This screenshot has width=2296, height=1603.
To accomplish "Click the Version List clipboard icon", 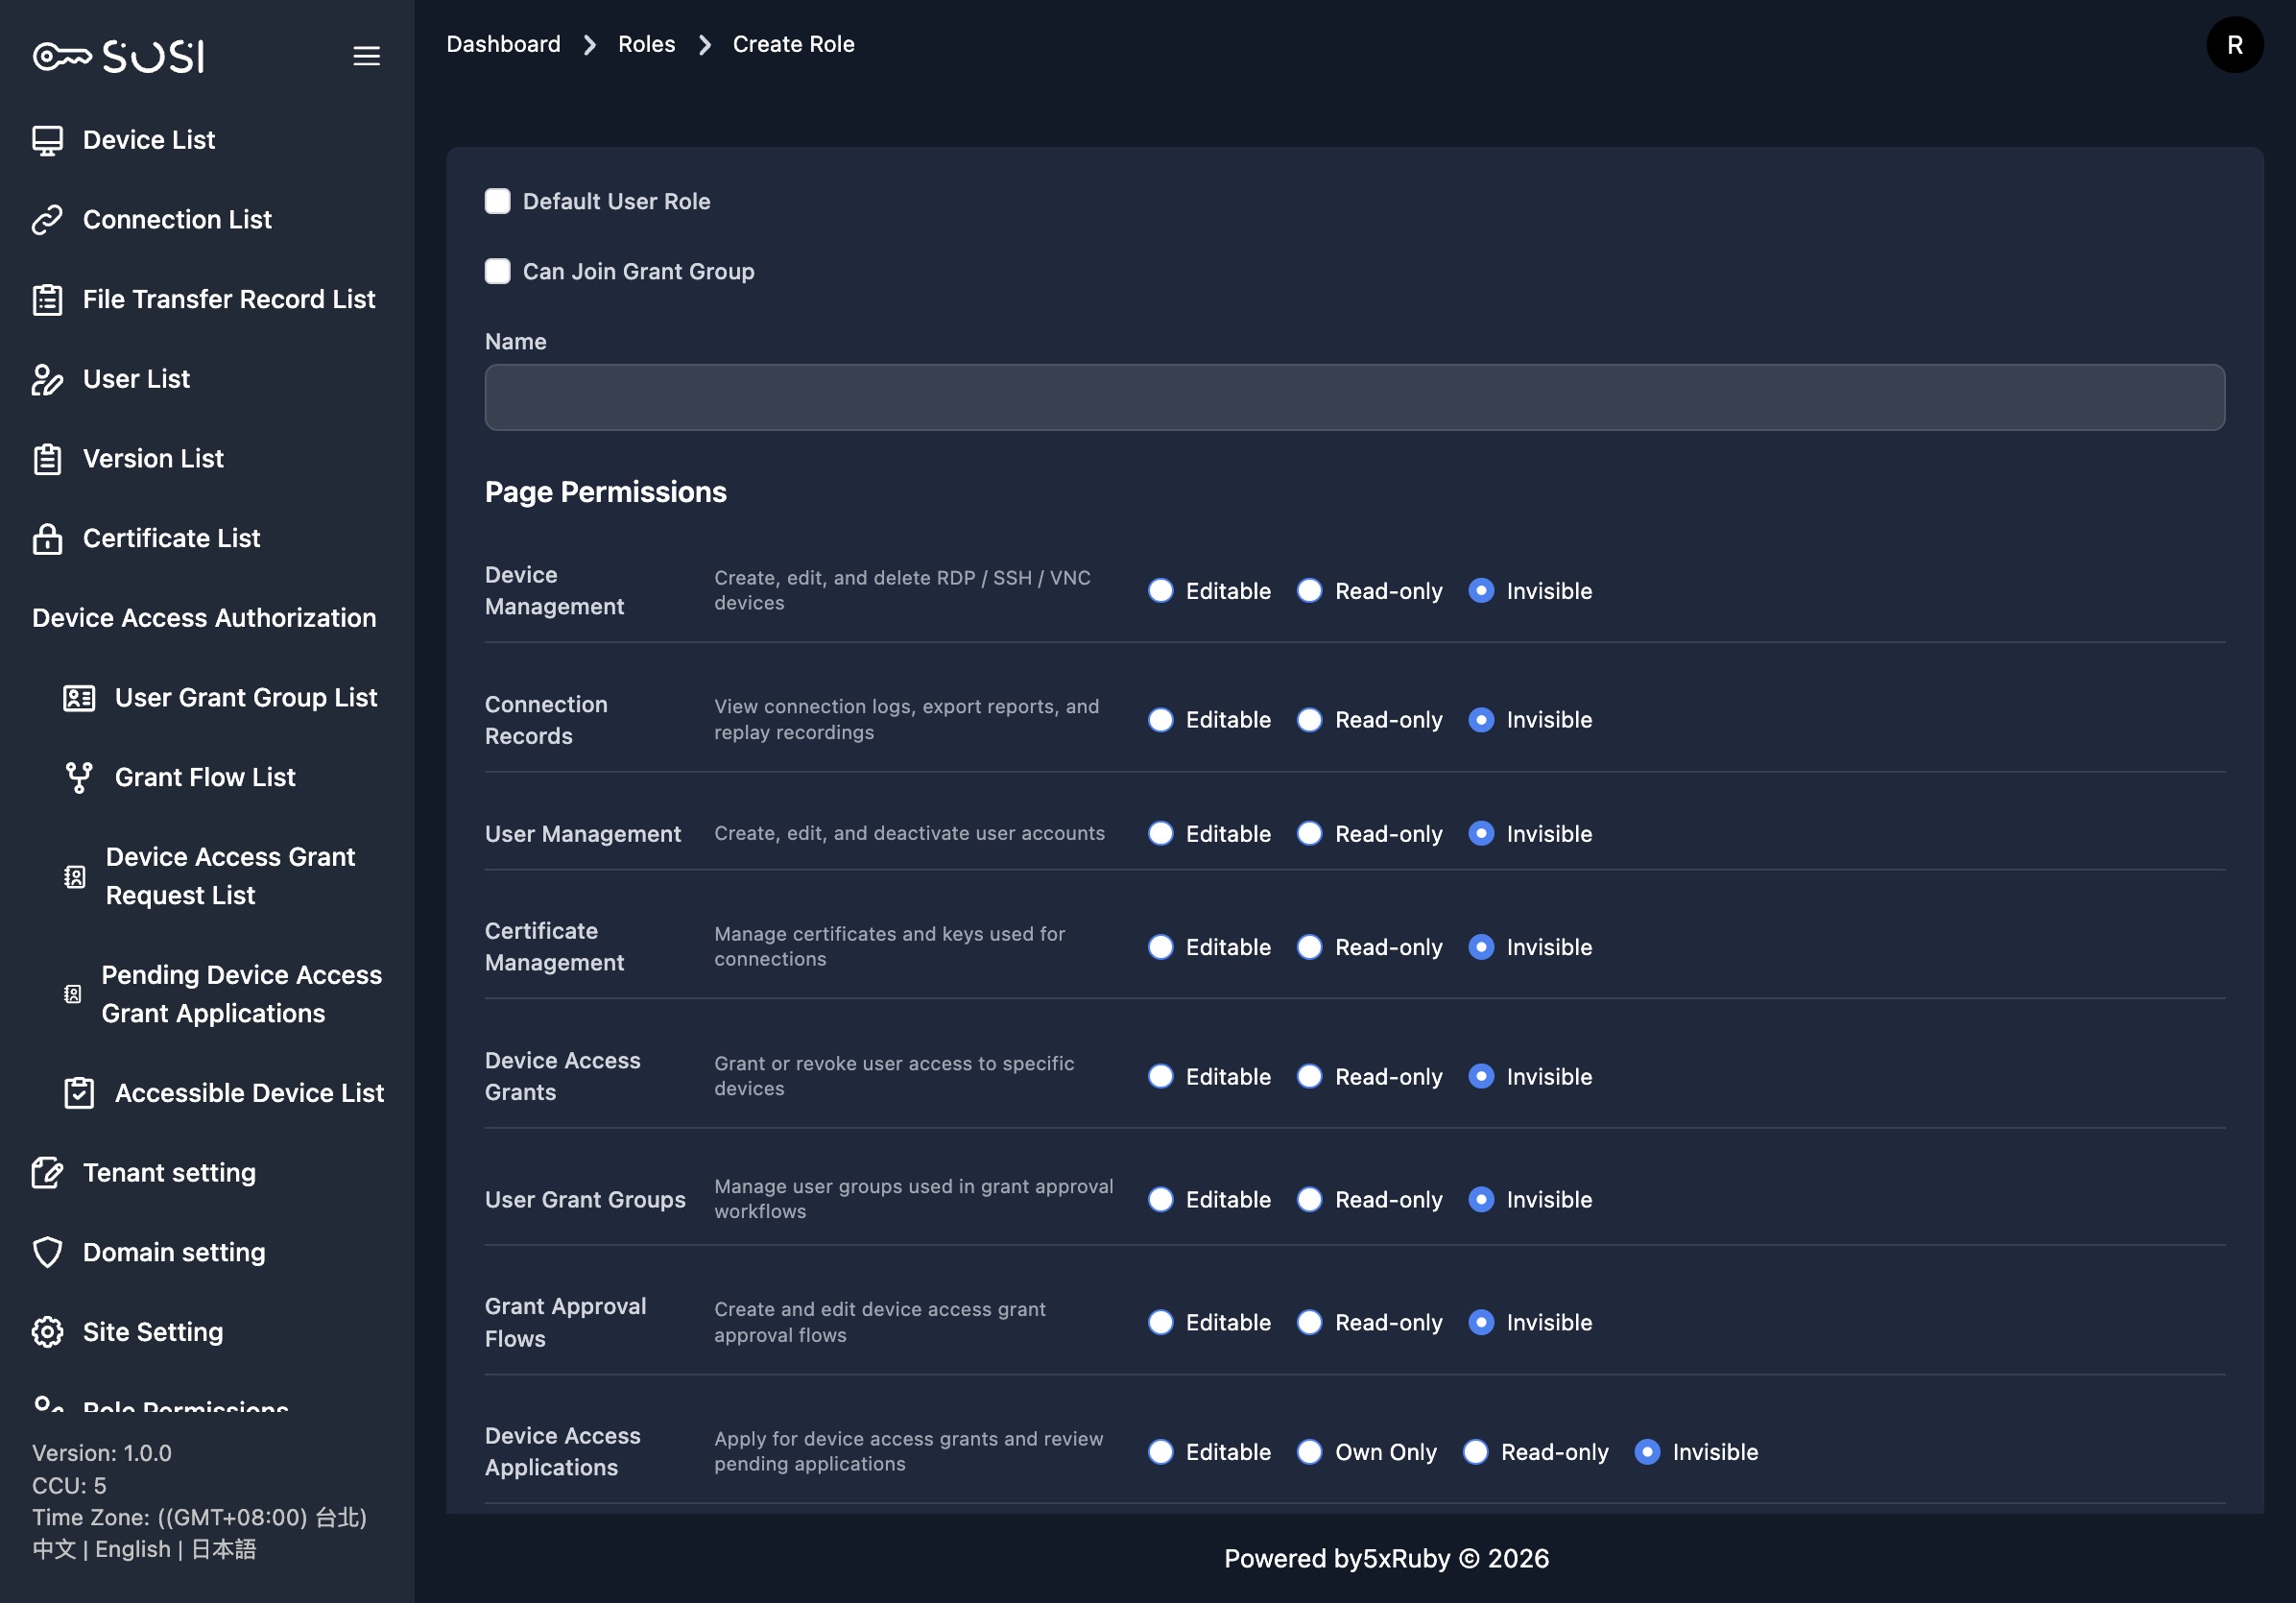I will point(47,460).
